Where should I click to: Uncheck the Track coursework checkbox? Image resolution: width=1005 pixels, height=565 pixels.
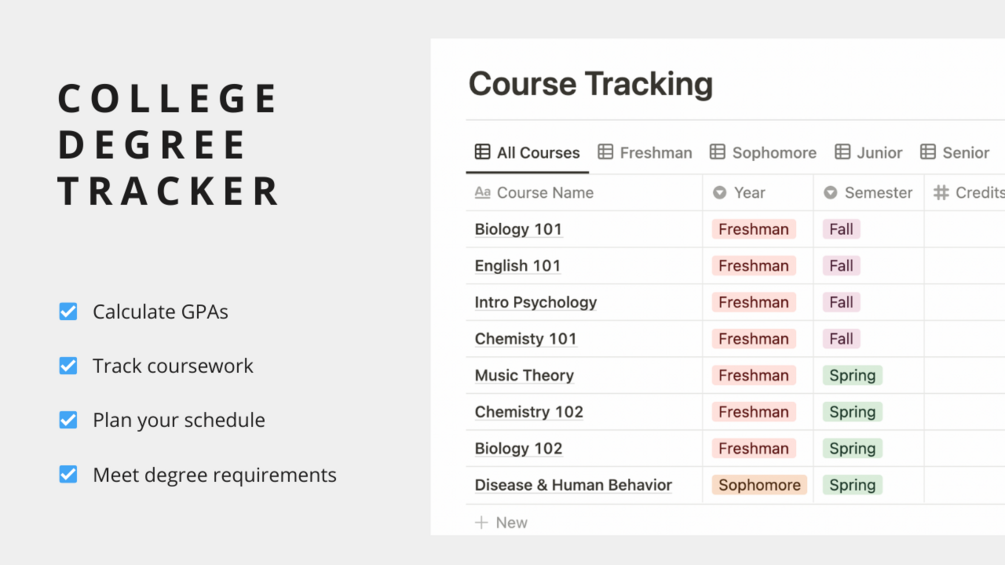[68, 366]
